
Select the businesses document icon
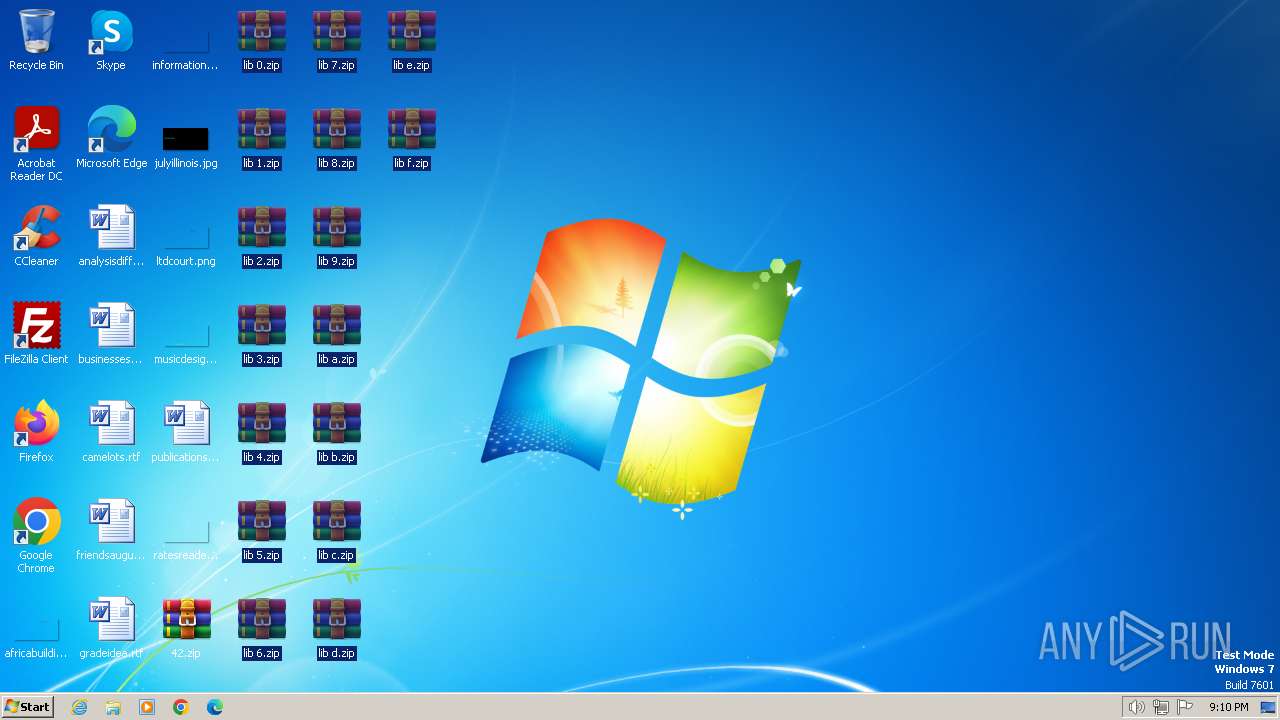click(111, 334)
